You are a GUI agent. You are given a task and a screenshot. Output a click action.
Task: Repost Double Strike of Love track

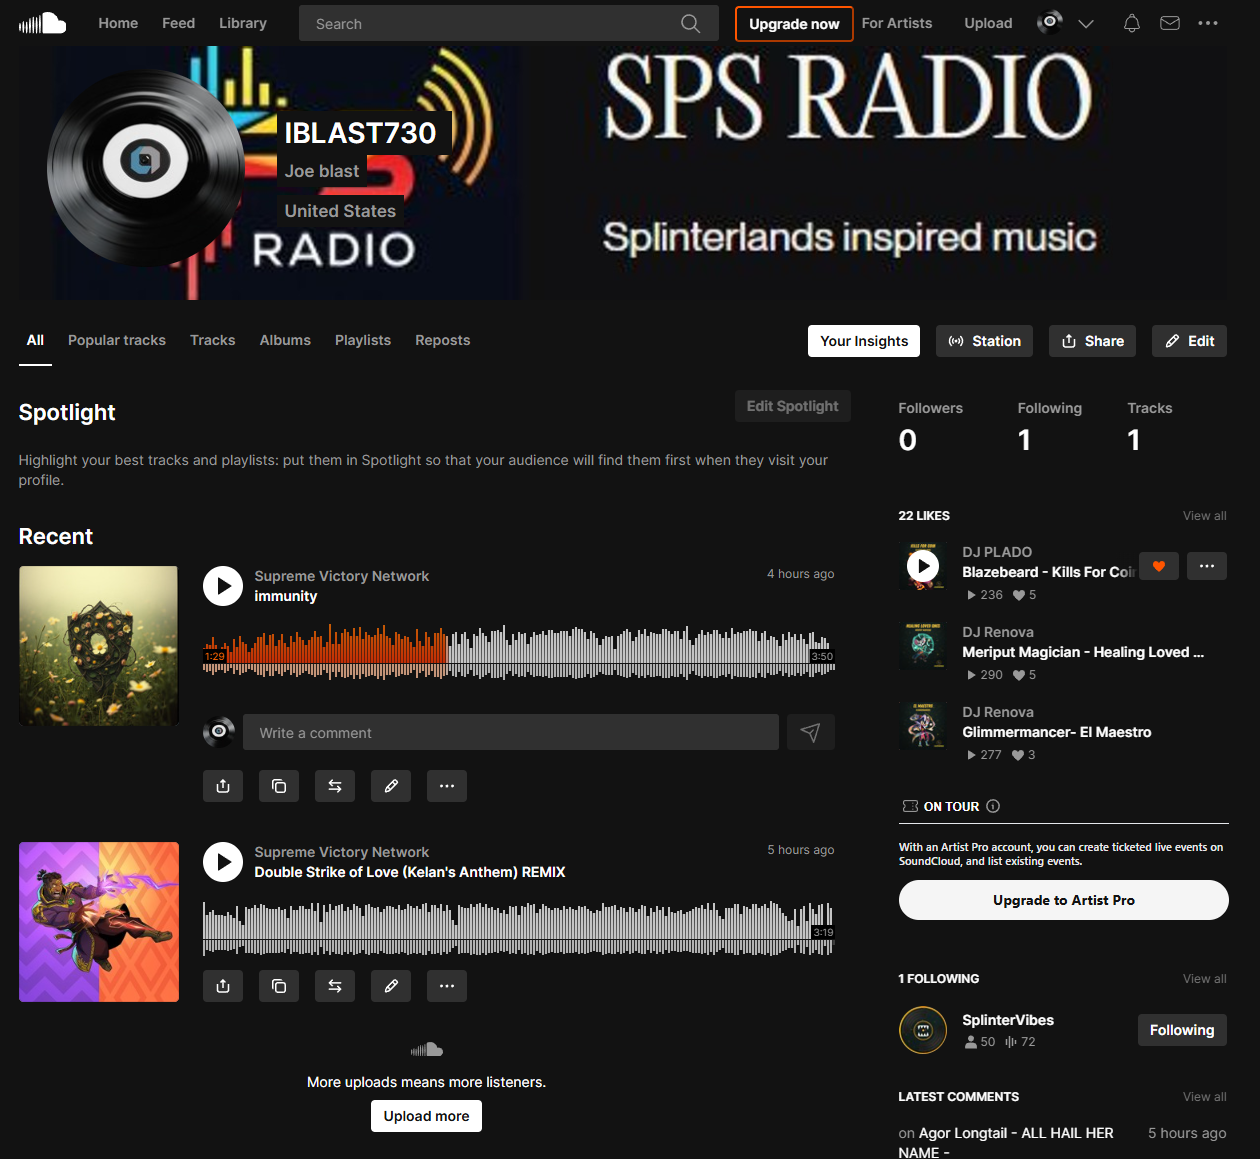[335, 986]
